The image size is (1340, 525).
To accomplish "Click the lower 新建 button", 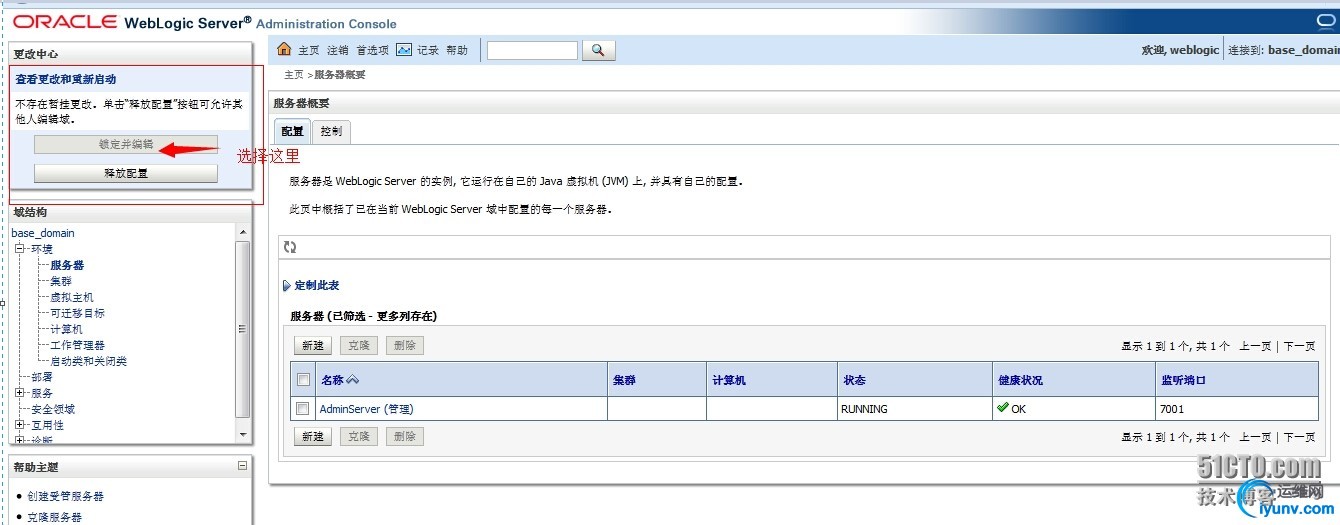I will 314,436.
